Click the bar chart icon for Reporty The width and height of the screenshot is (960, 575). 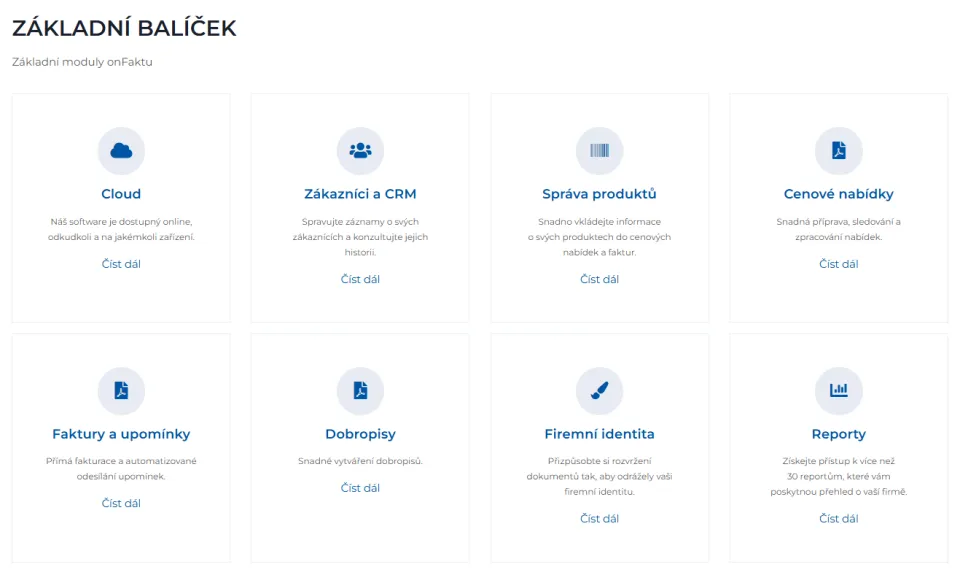839,391
